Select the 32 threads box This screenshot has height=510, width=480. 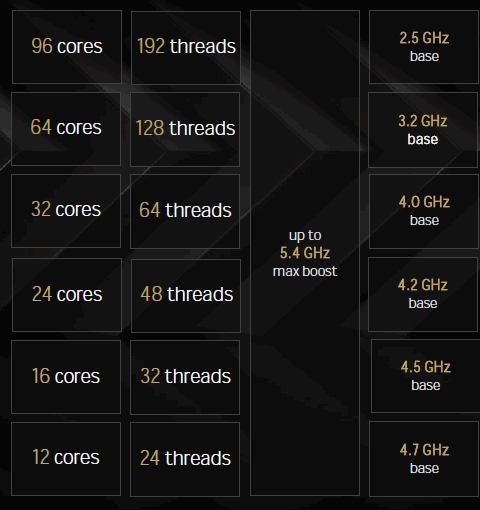(x=185, y=377)
